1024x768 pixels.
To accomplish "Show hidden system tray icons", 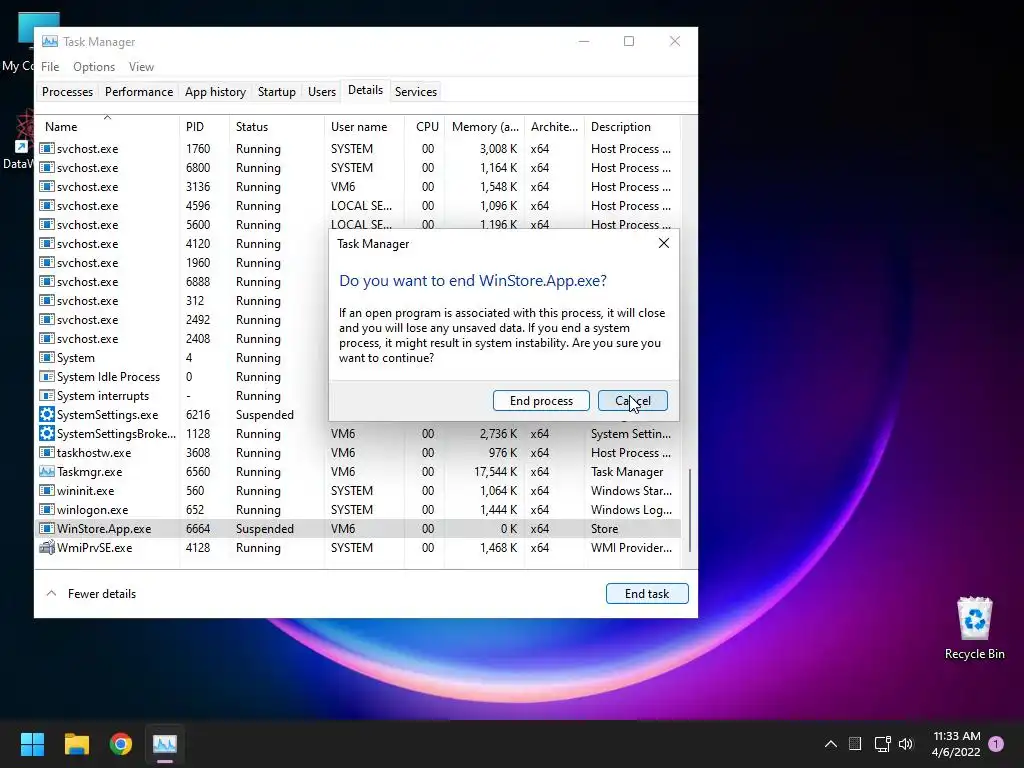I will (831, 744).
